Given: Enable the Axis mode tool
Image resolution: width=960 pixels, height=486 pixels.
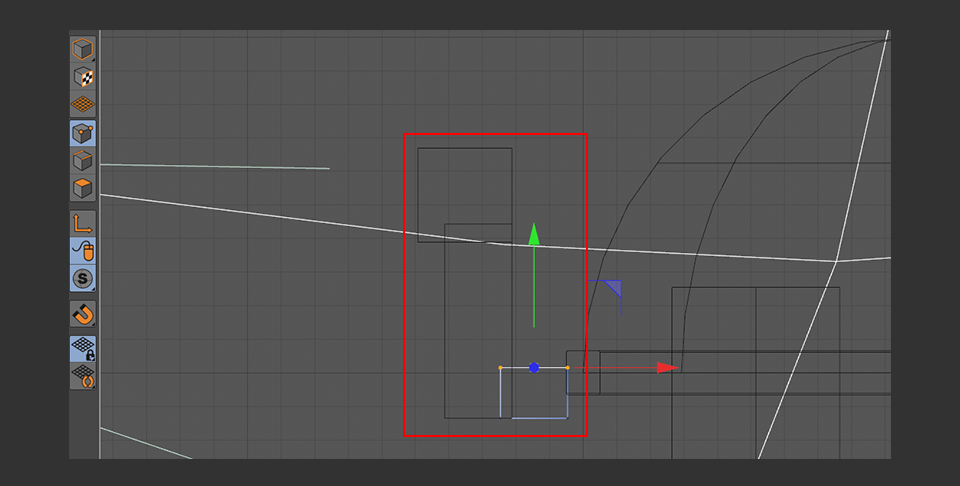Looking at the screenshot, I should click(83, 223).
